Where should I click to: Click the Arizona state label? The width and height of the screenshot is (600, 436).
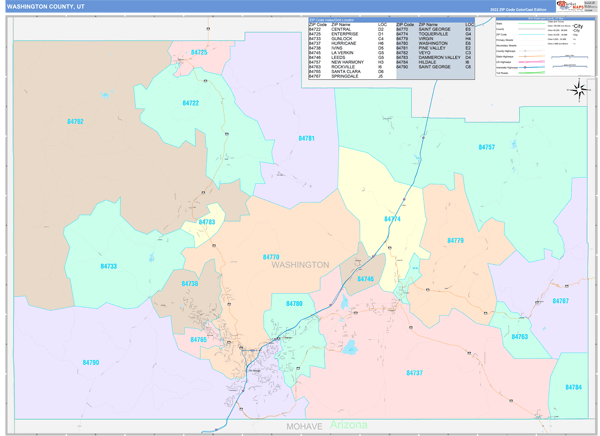pyautogui.click(x=349, y=425)
